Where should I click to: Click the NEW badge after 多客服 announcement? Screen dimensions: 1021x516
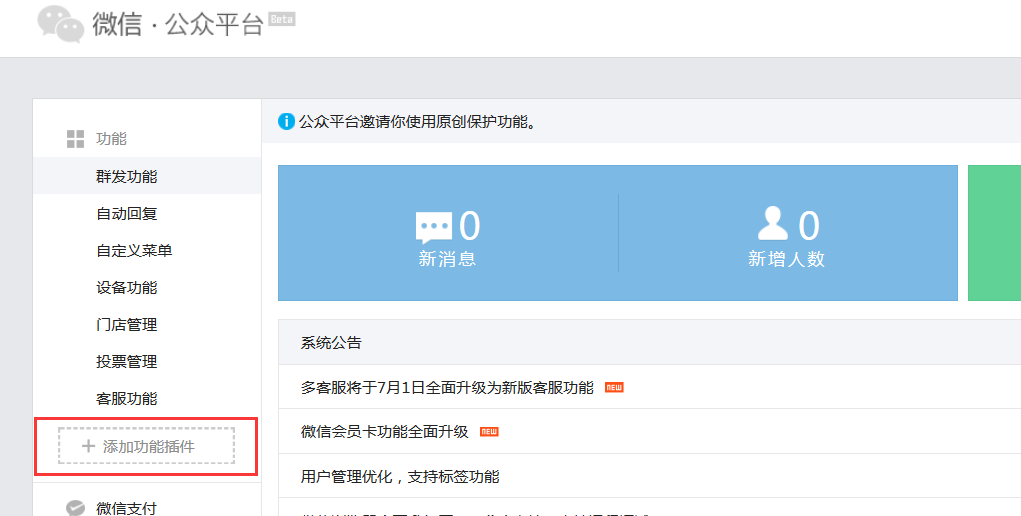(x=614, y=388)
